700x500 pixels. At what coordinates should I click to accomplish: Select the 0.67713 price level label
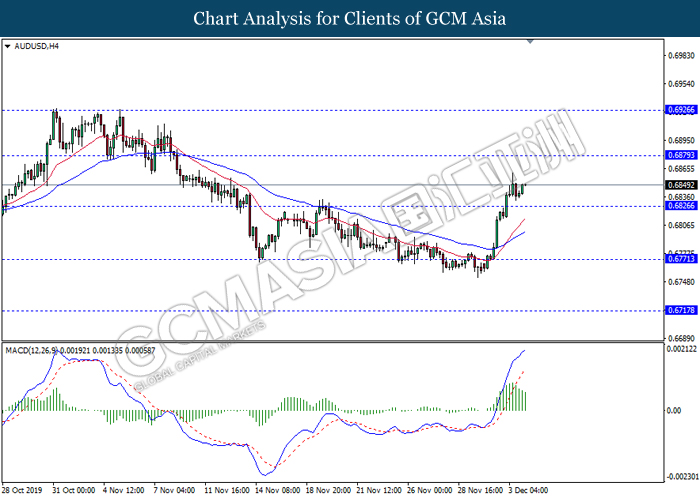681,259
